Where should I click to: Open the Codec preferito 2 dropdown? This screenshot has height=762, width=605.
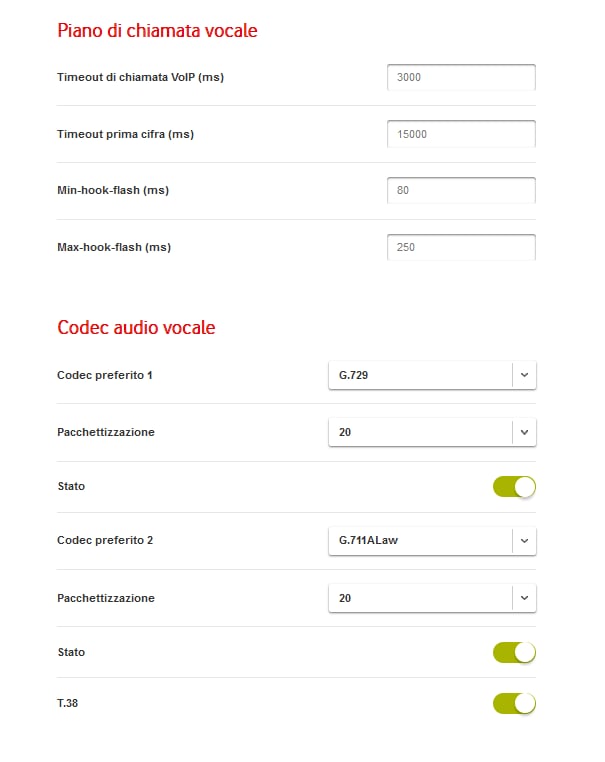tap(432, 540)
